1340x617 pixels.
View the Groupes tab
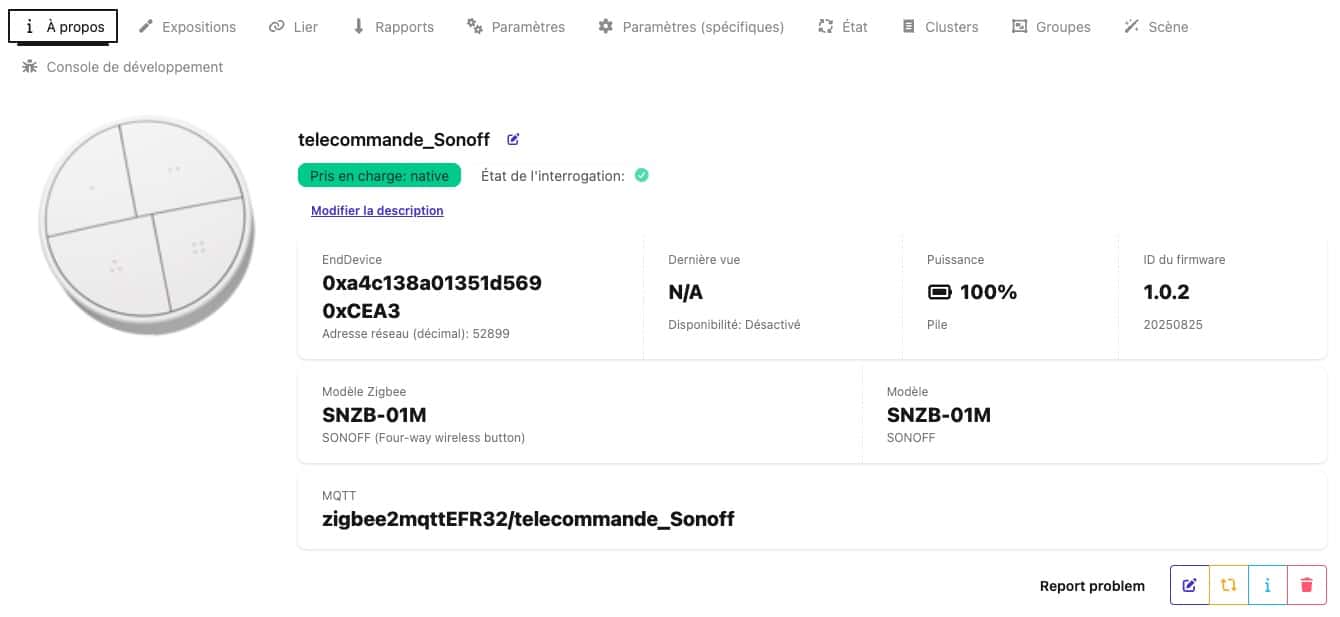tap(1051, 27)
